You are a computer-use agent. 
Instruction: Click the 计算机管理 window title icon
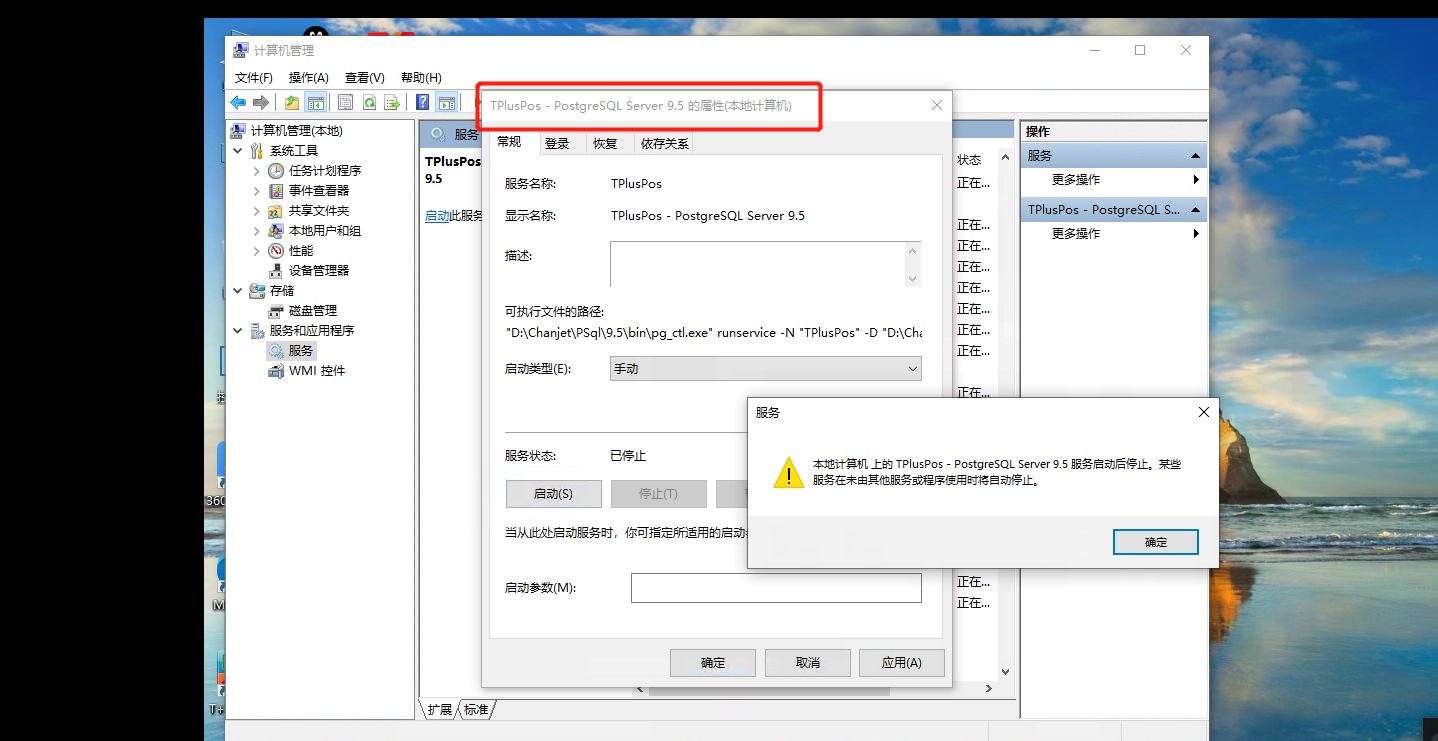click(241, 50)
